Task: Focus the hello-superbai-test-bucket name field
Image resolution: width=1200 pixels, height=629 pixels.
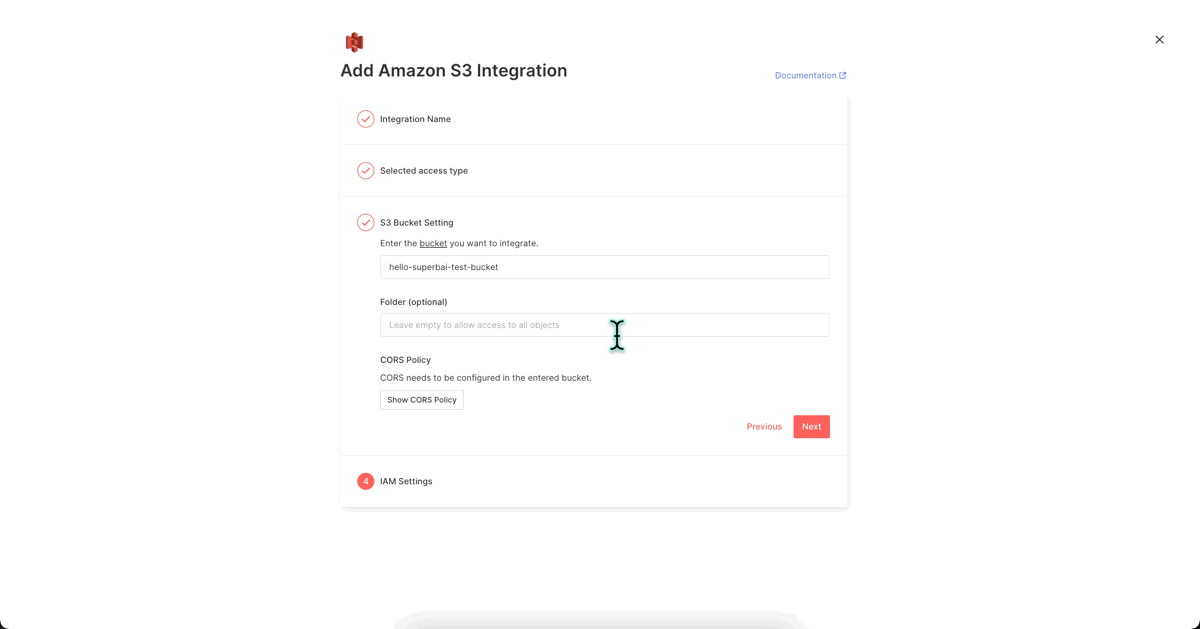Action: coord(605,267)
